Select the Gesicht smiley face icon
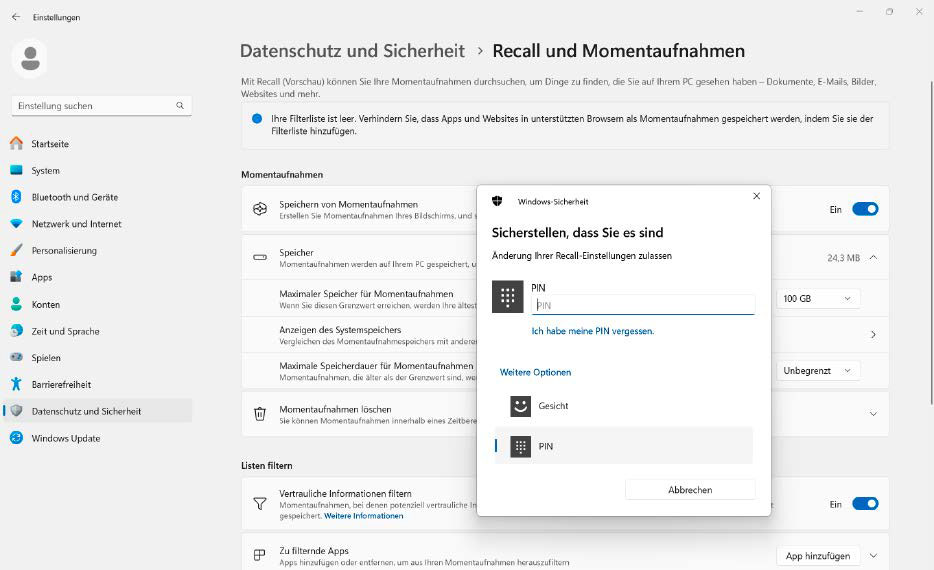The width and height of the screenshot is (934, 570). [x=521, y=406]
